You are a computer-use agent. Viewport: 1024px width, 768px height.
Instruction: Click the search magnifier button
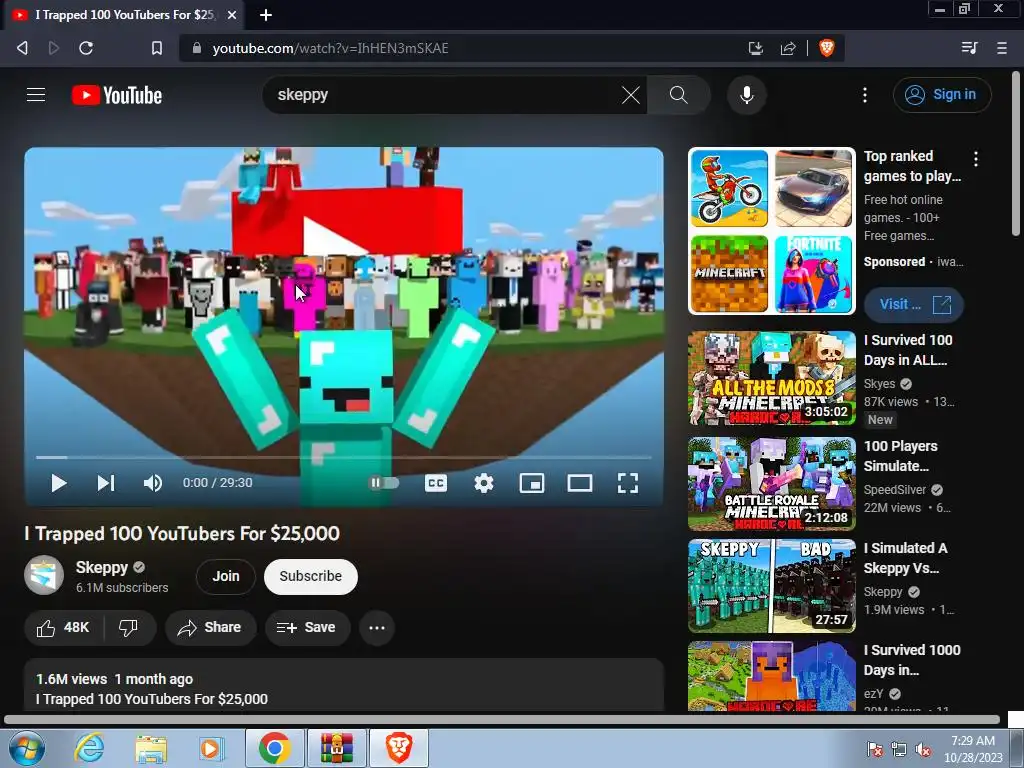coord(679,95)
